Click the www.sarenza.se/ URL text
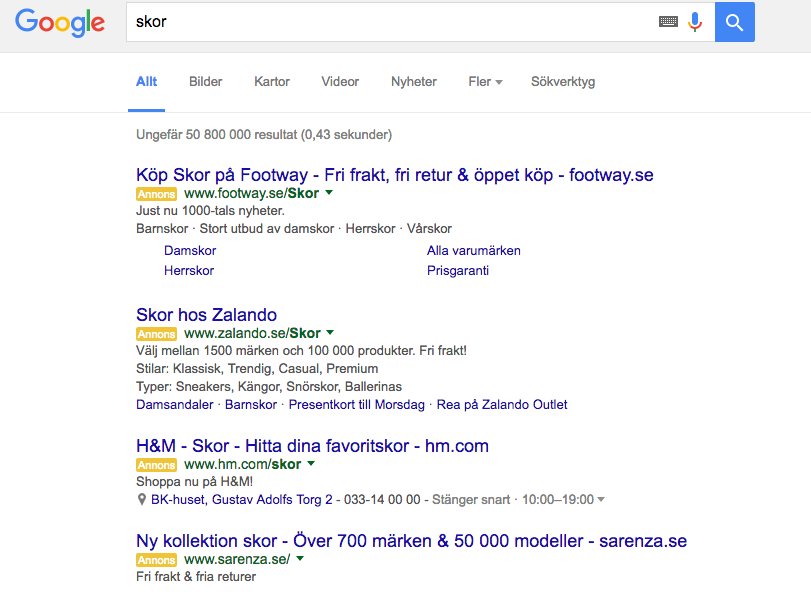Viewport: 811px width, 596px height. pos(237,559)
